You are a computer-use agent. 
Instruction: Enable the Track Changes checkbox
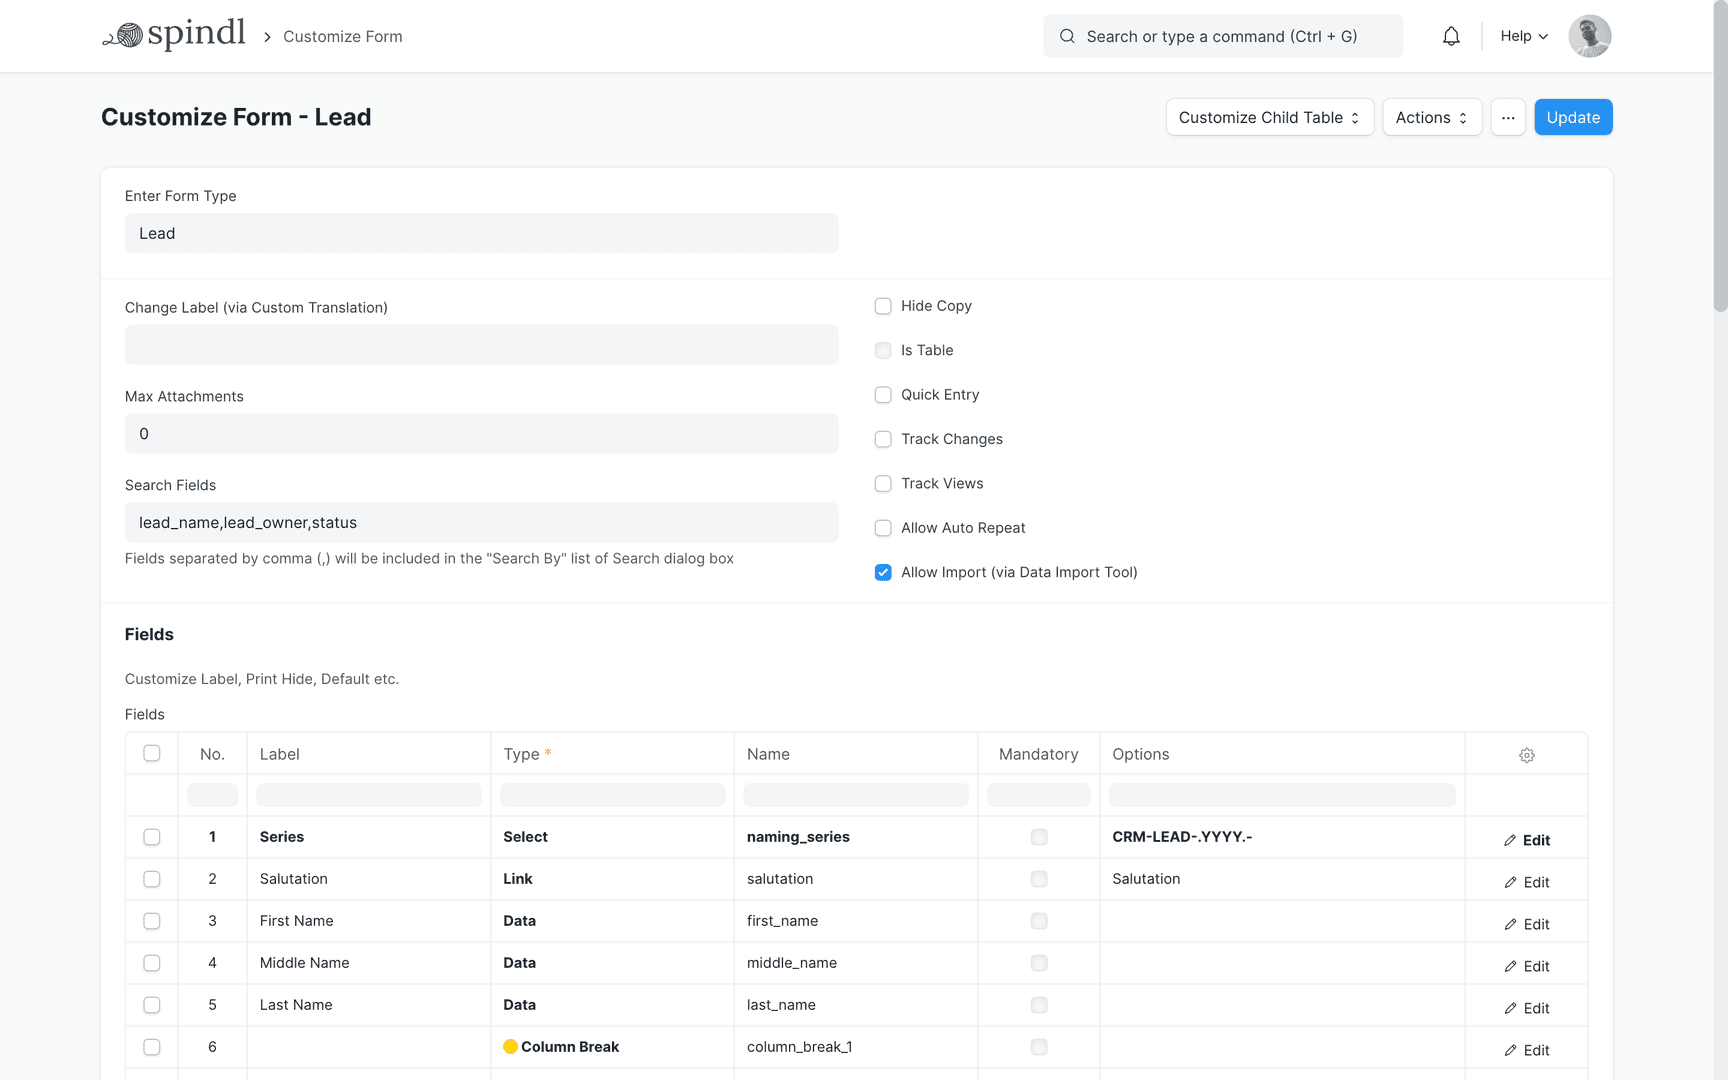[x=883, y=439]
